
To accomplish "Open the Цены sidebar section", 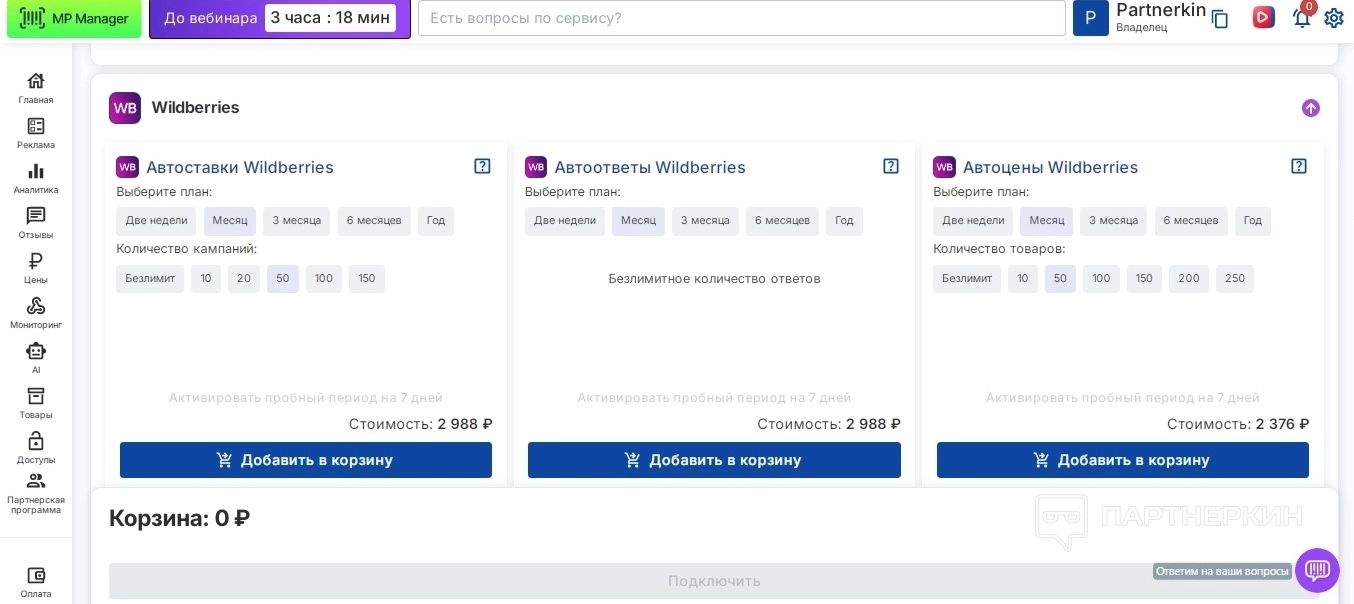I will pyautogui.click(x=36, y=268).
